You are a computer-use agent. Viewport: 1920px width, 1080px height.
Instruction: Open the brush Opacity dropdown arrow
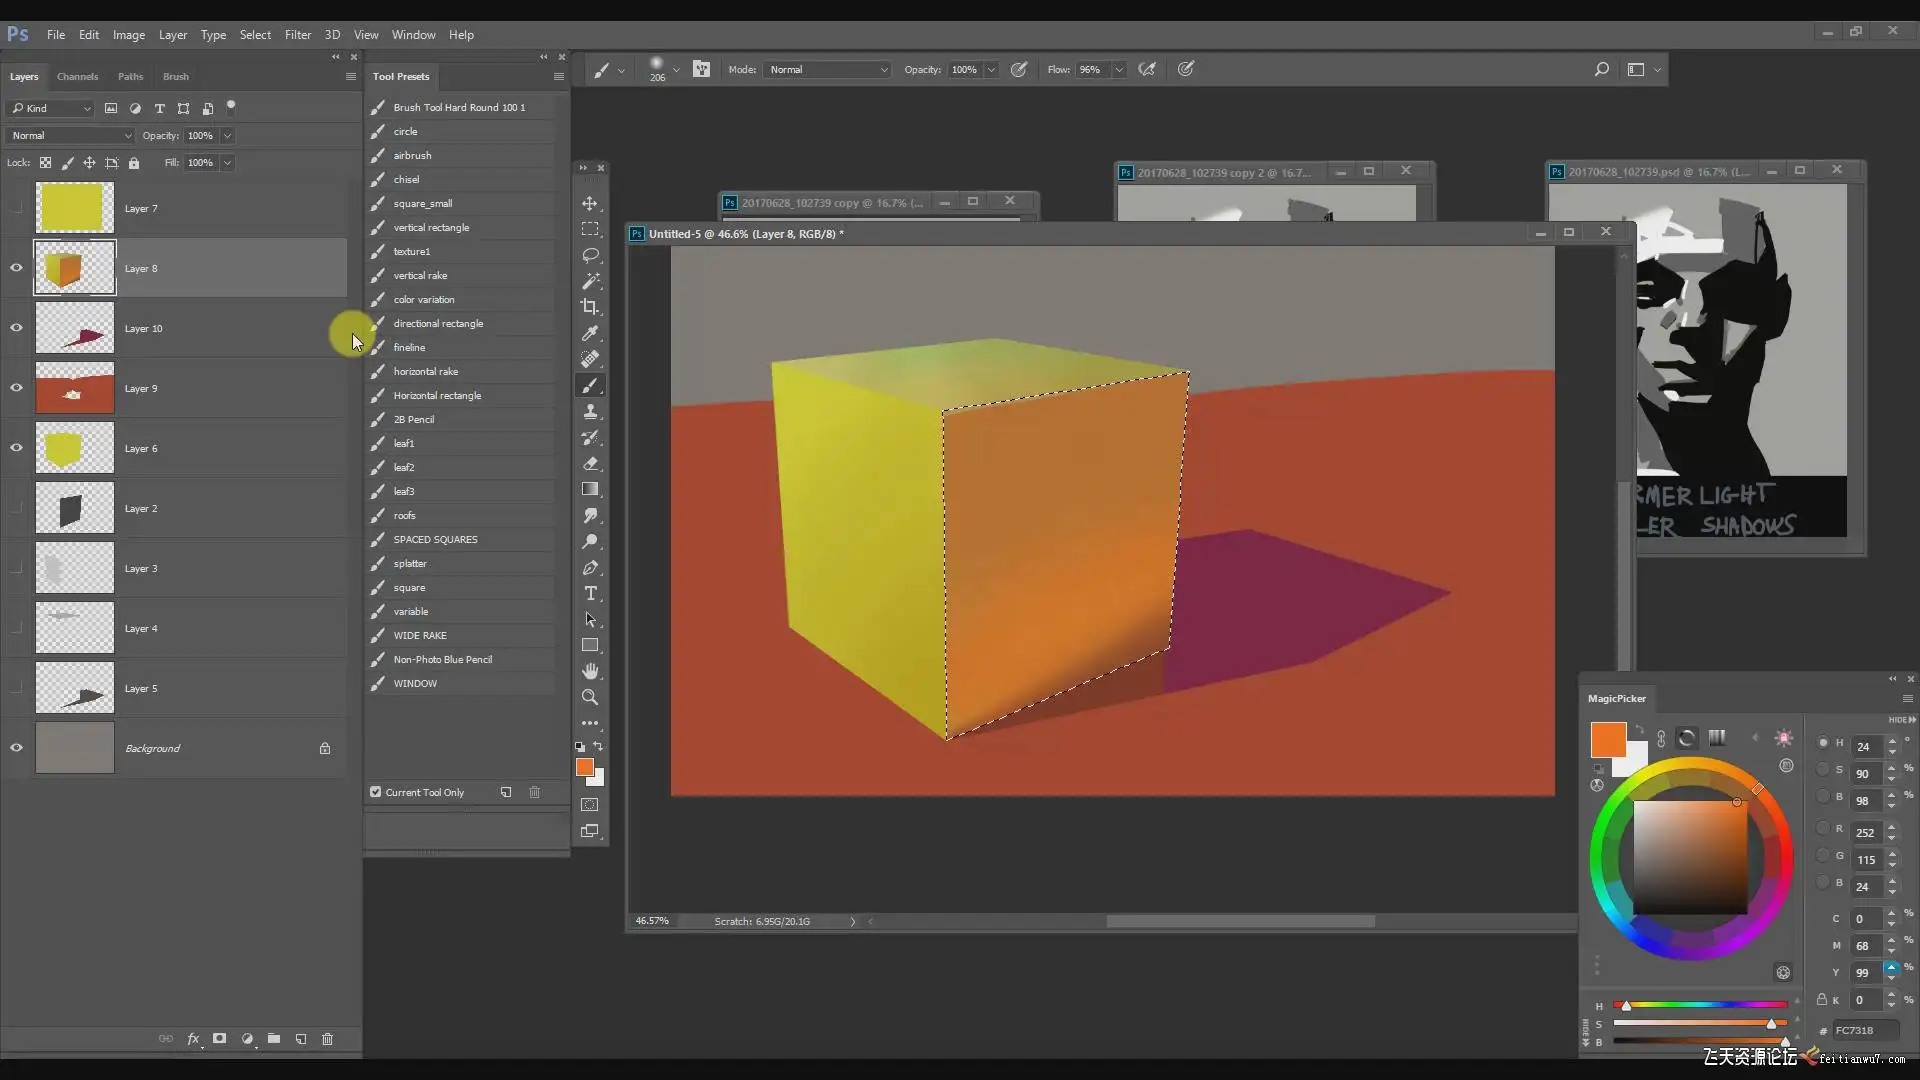coord(991,70)
